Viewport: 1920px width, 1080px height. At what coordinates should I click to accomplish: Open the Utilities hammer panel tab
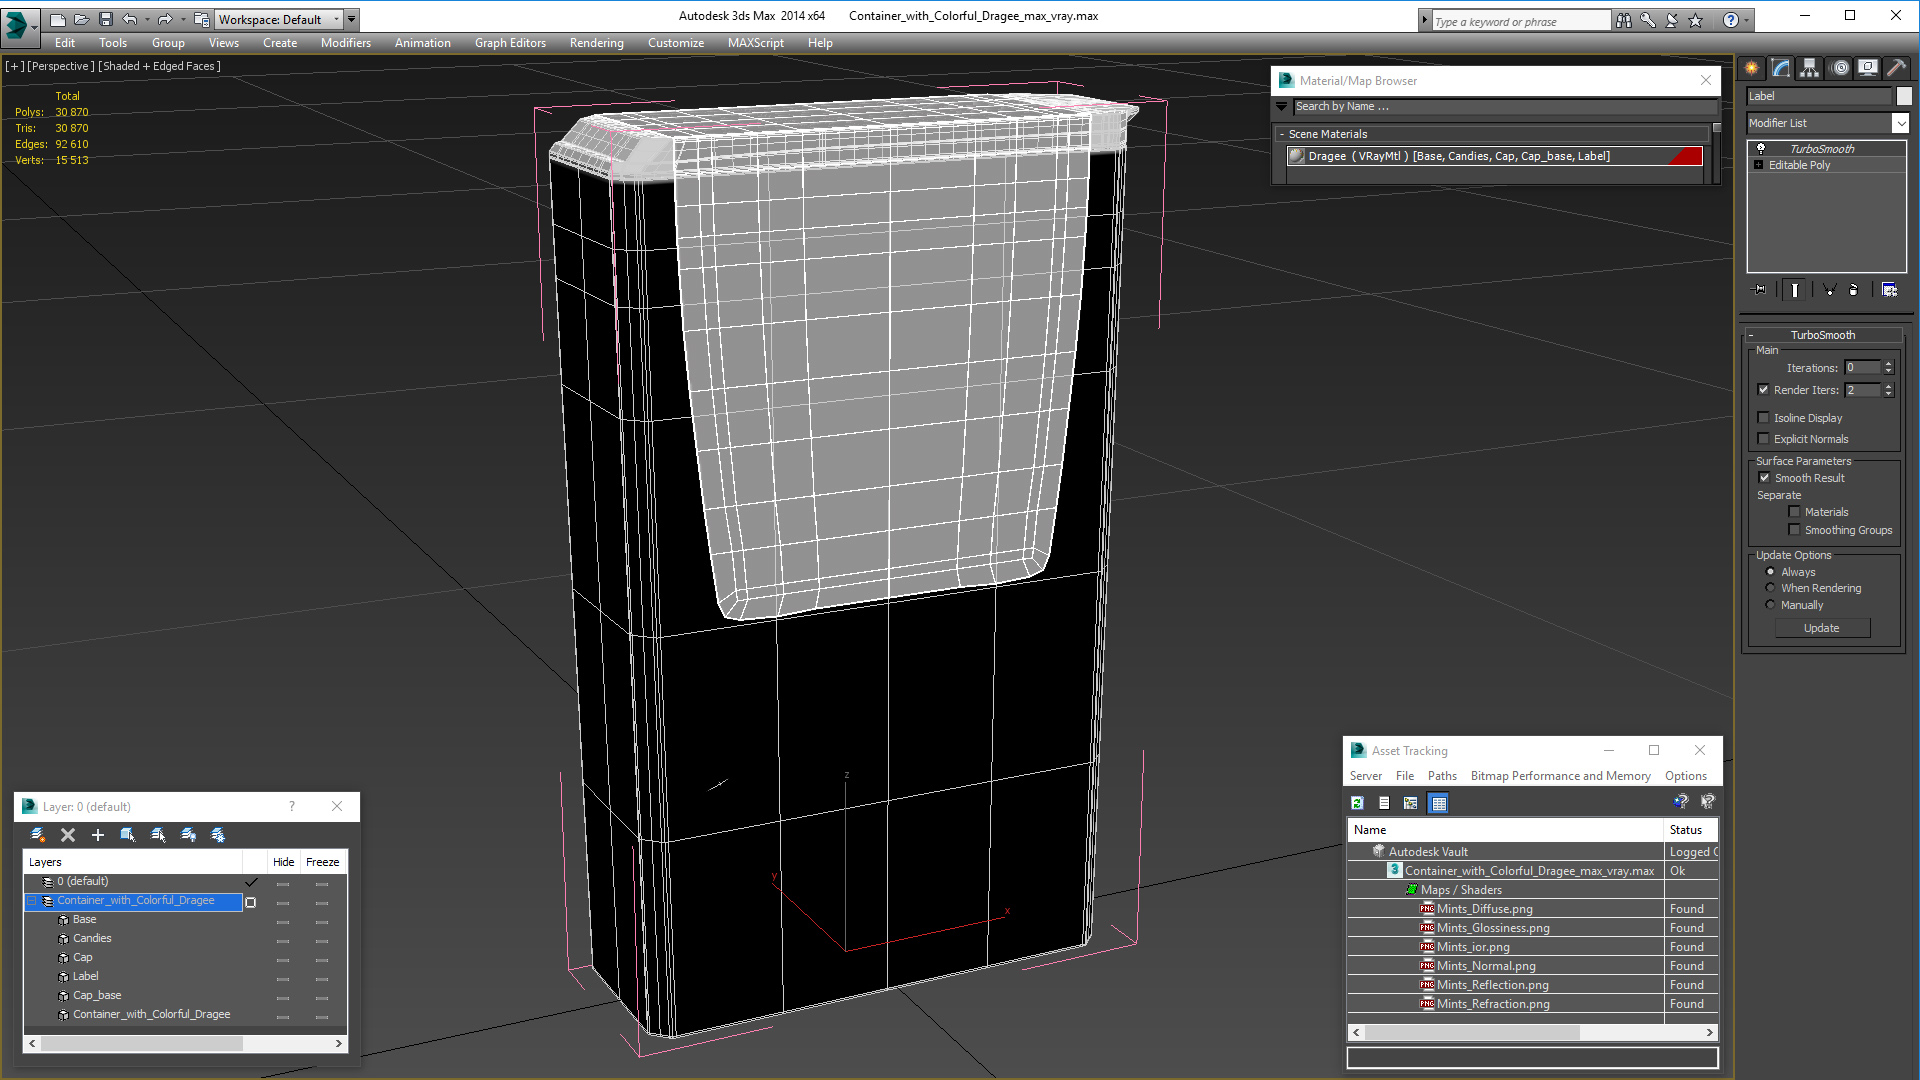(x=1896, y=68)
